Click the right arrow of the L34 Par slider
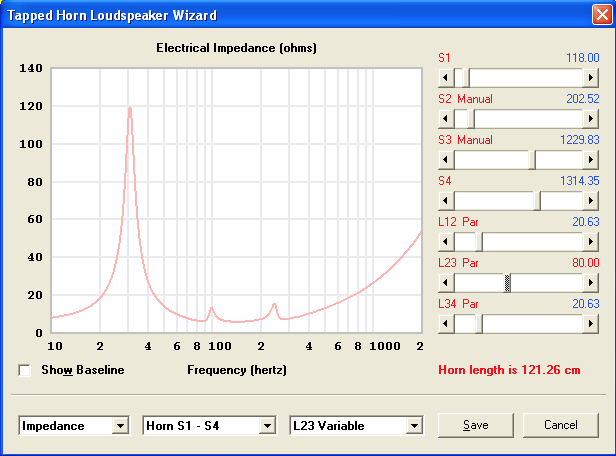Image resolution: width=616 pixels, height=456 pixels. [590, 324]
